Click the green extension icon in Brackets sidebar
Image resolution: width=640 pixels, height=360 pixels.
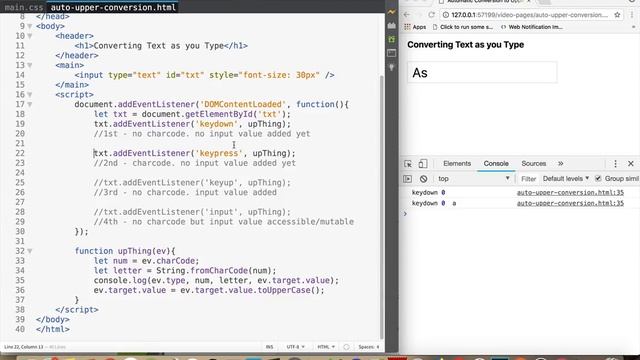[x=392, y=39]
